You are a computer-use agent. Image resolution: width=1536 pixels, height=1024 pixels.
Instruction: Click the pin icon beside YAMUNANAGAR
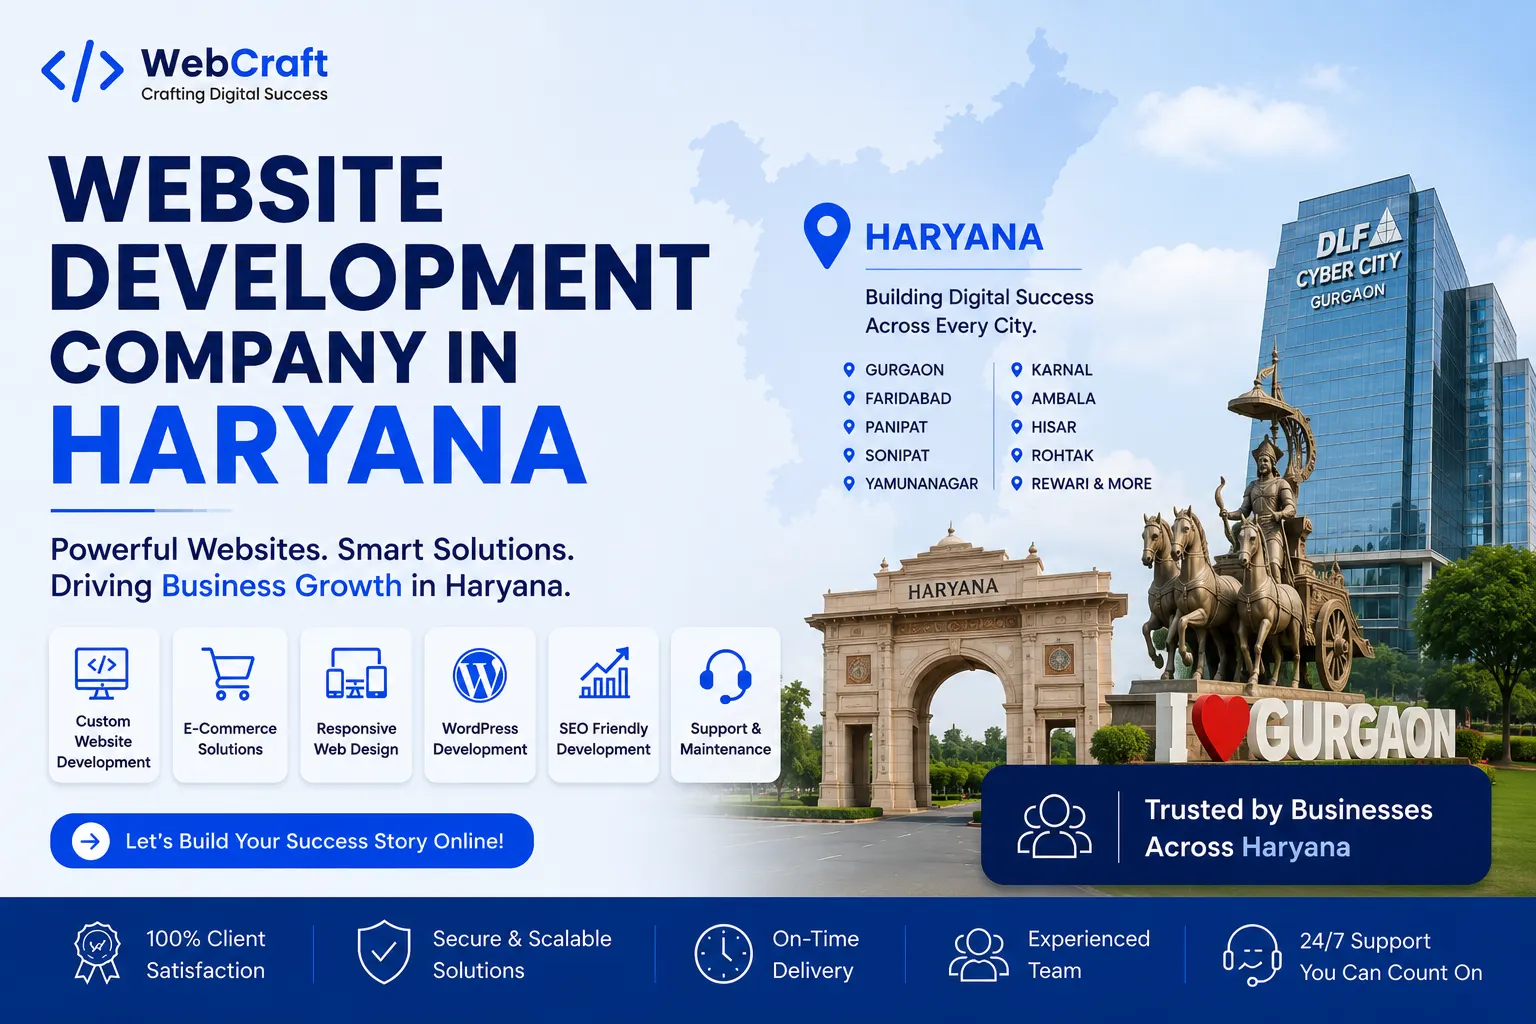(849, 483)
